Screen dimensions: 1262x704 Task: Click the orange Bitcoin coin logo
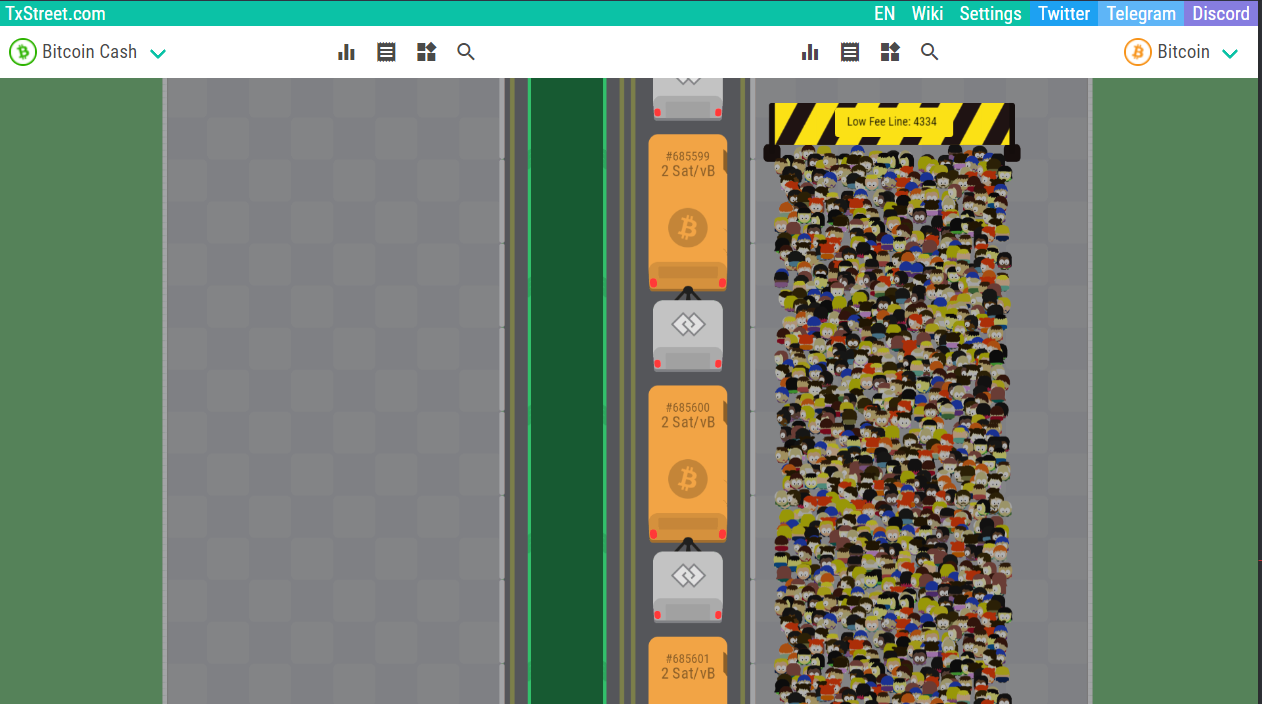click(1138, 52)
